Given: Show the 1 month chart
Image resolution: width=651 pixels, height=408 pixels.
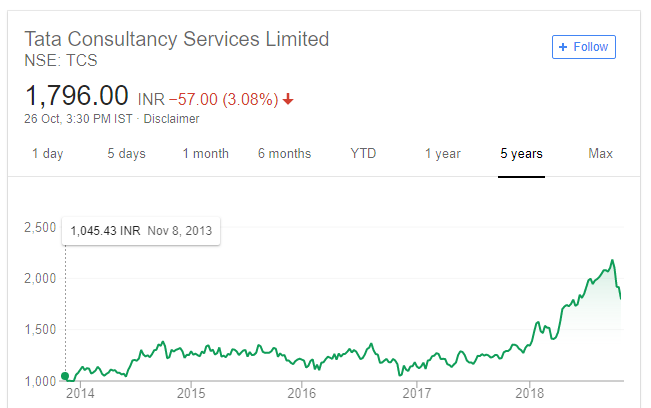Looking at the screenshot, I should coord(205,154).
